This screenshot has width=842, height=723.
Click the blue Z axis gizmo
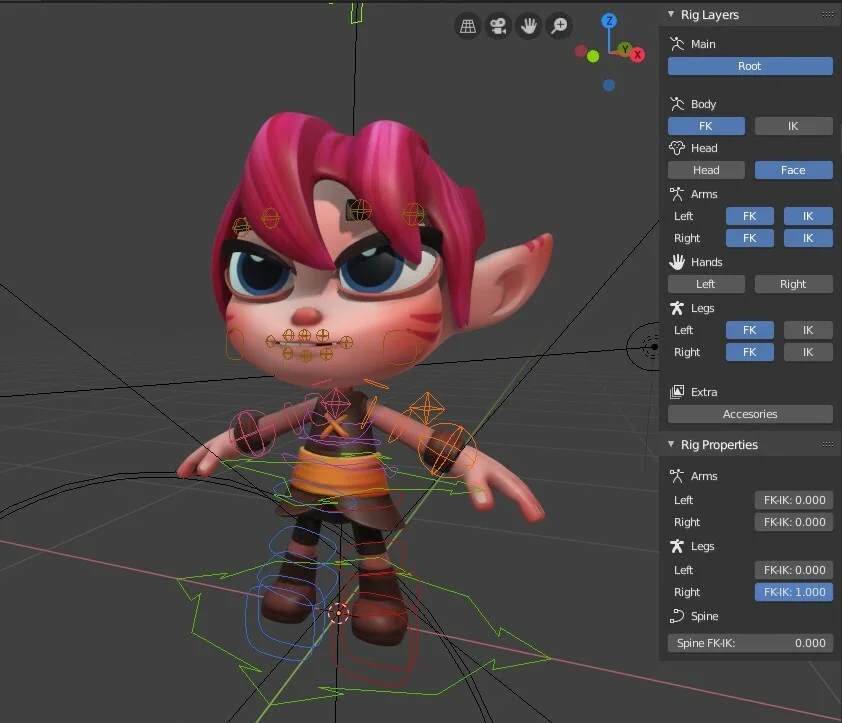click(x=610, y=21)
